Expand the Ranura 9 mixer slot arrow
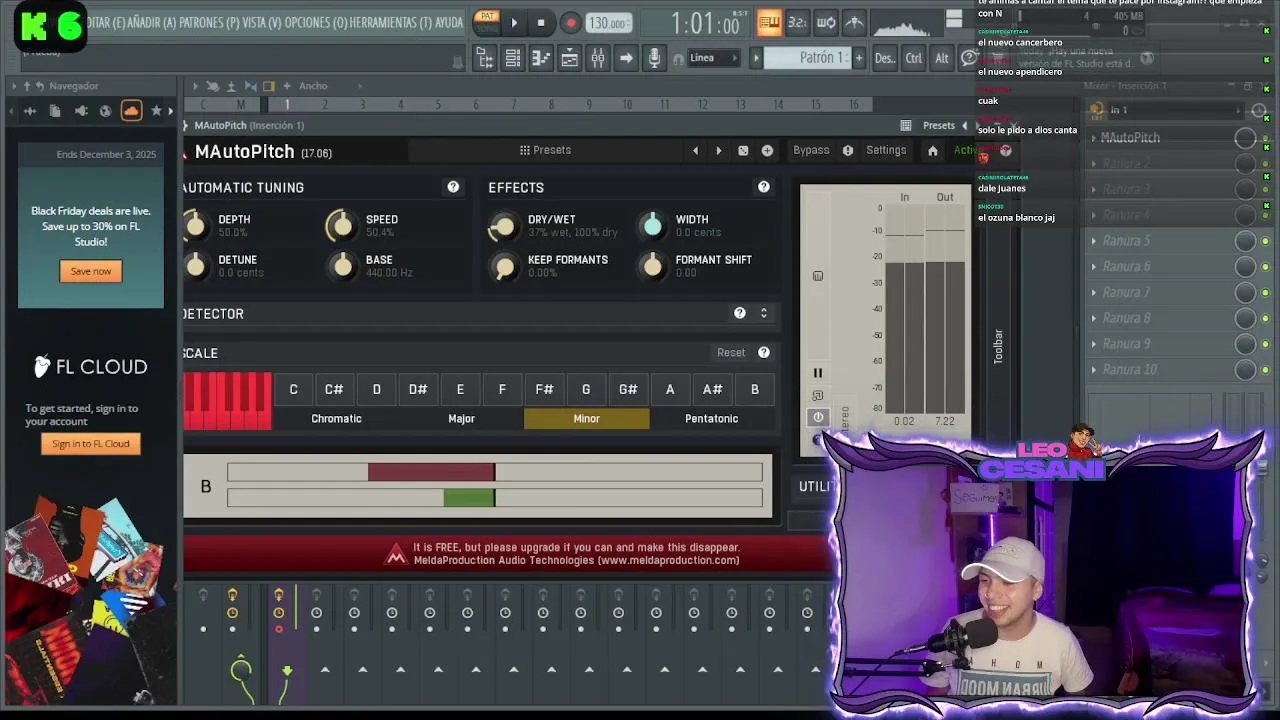The image size is (1280, 720). (1094, 344)
